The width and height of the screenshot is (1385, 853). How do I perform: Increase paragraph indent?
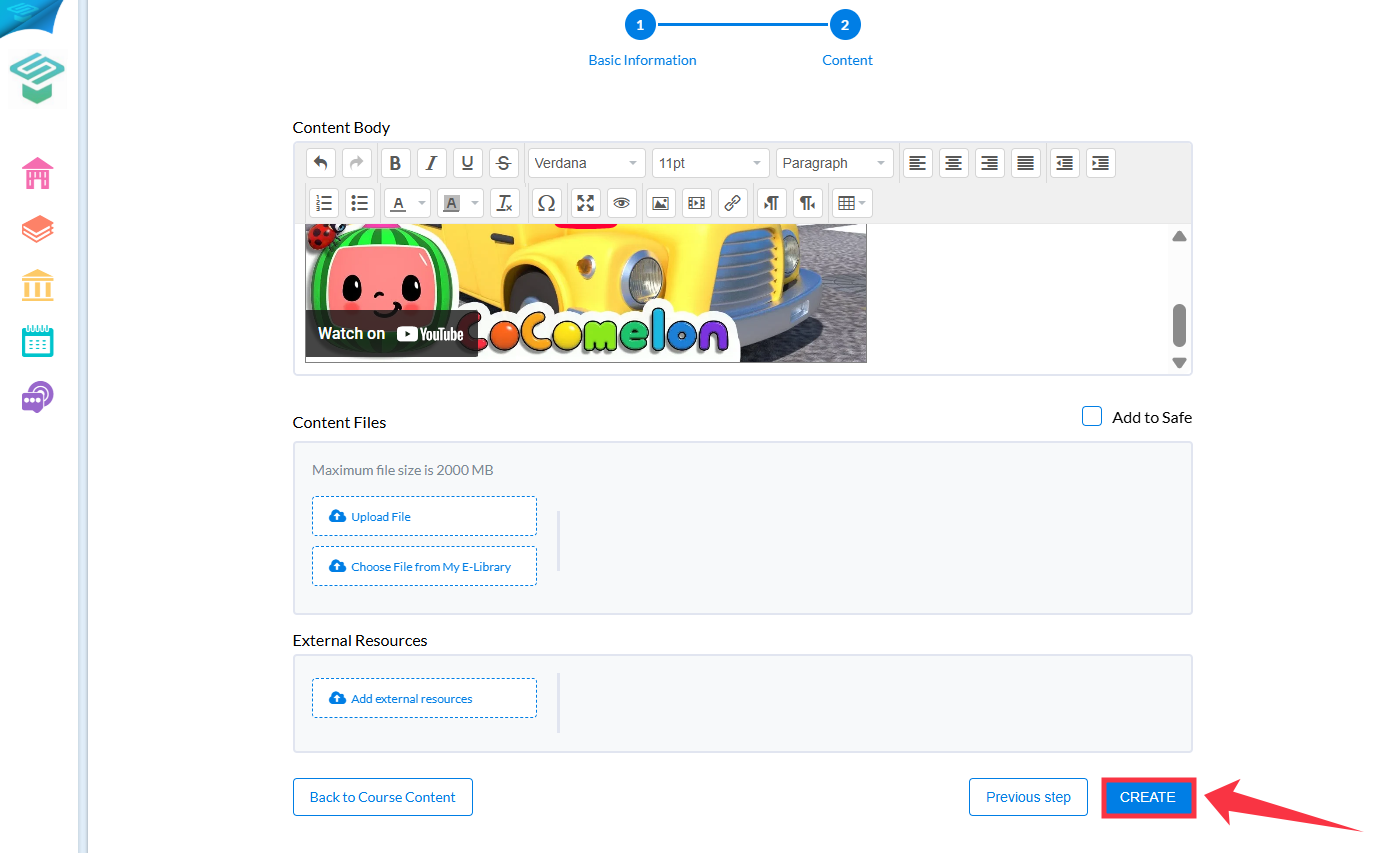tap(1101, 163)
